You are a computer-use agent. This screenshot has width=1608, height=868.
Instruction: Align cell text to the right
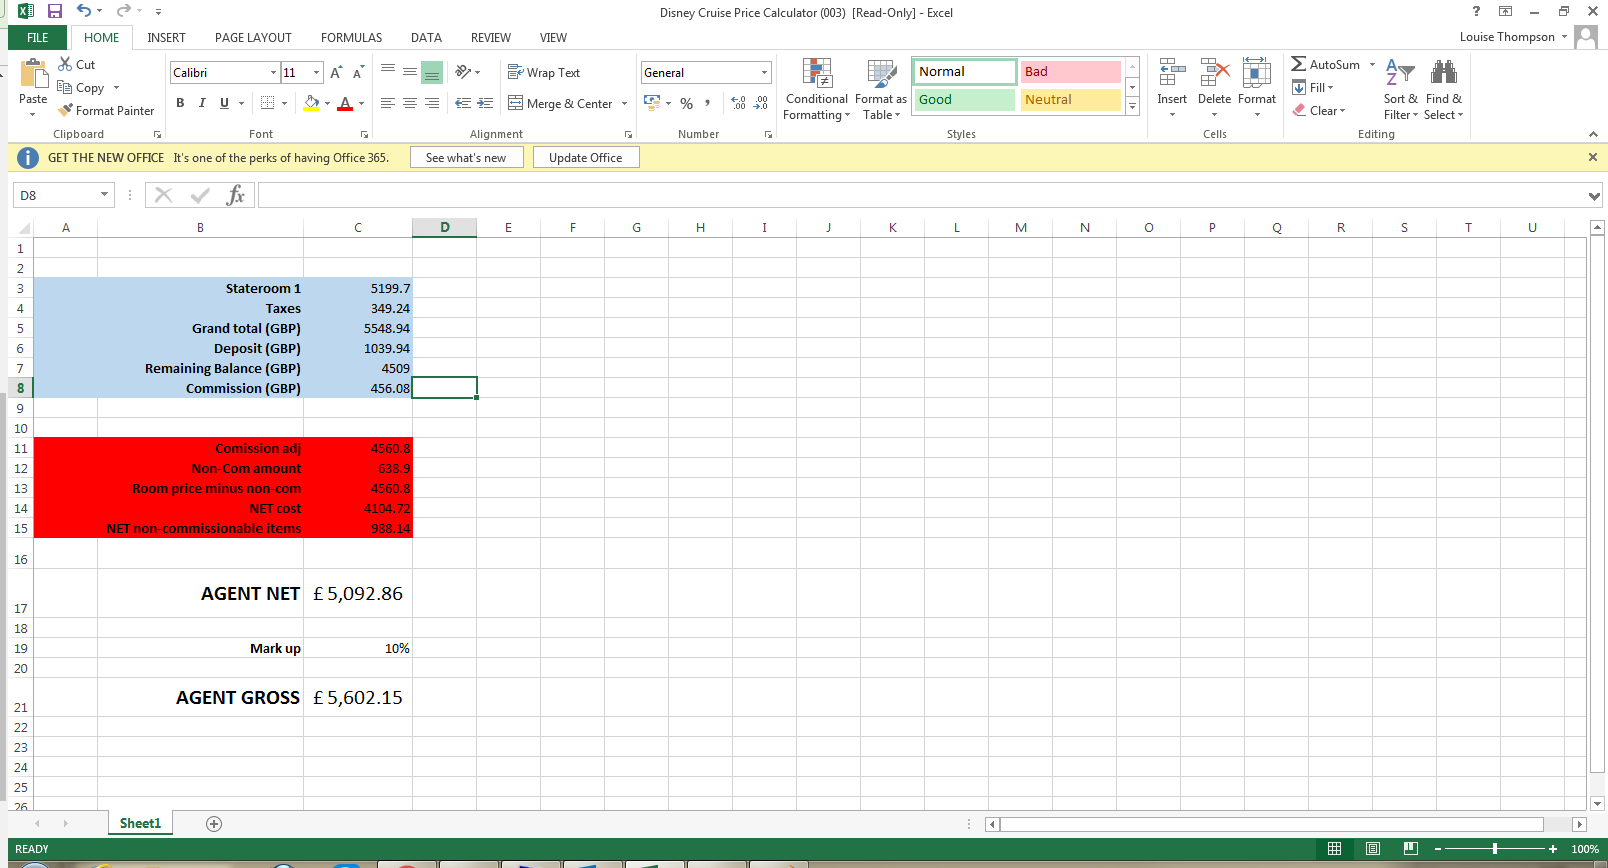coord(432,103)
